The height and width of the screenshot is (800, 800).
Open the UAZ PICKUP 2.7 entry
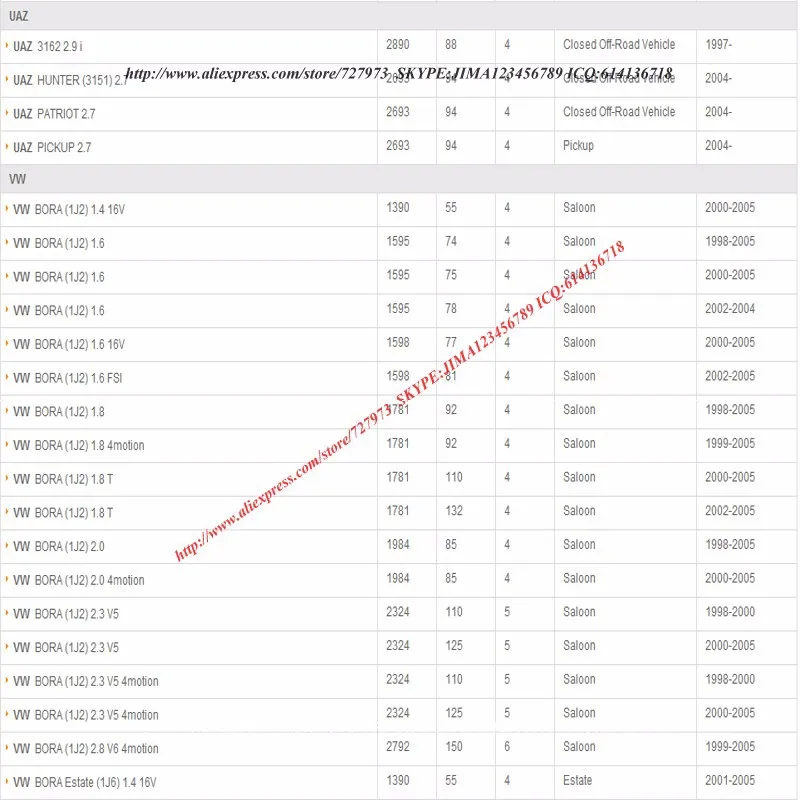52,147
